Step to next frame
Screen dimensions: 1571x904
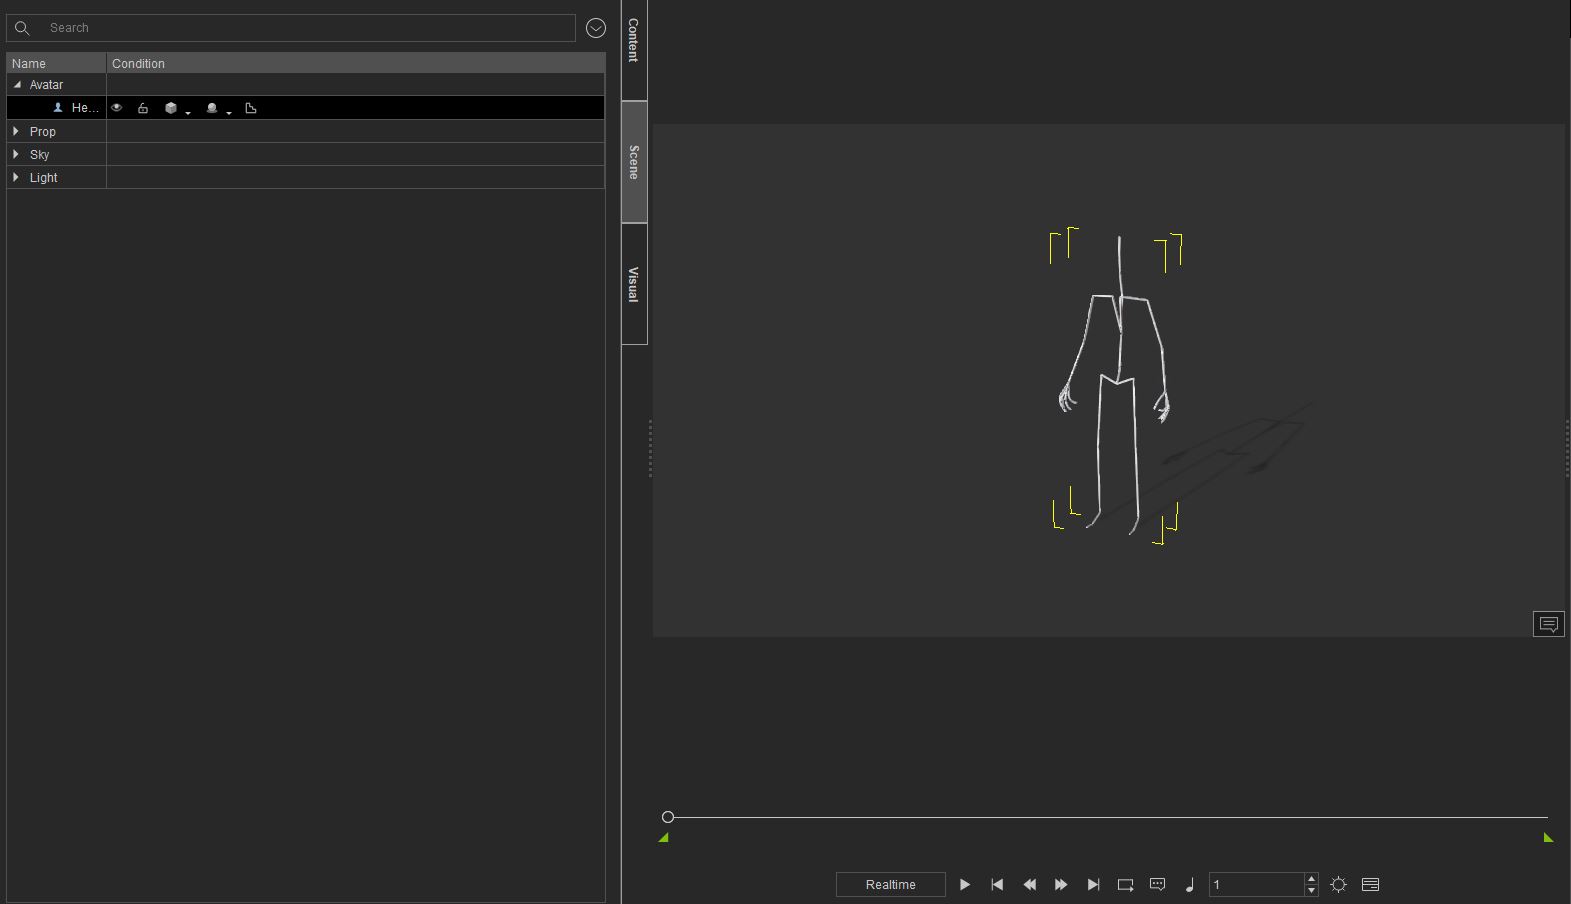point(1061,884)
